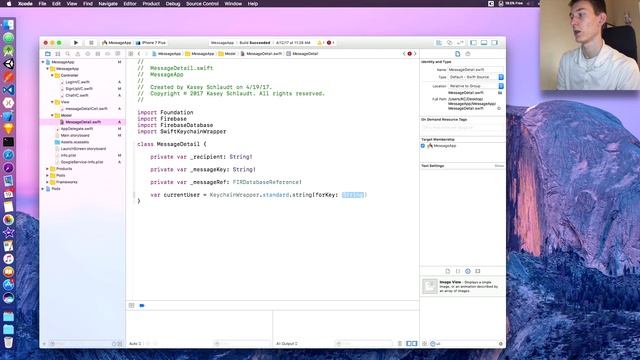
Task: Switch object library to icon grid view
Action: pos(424,344)
